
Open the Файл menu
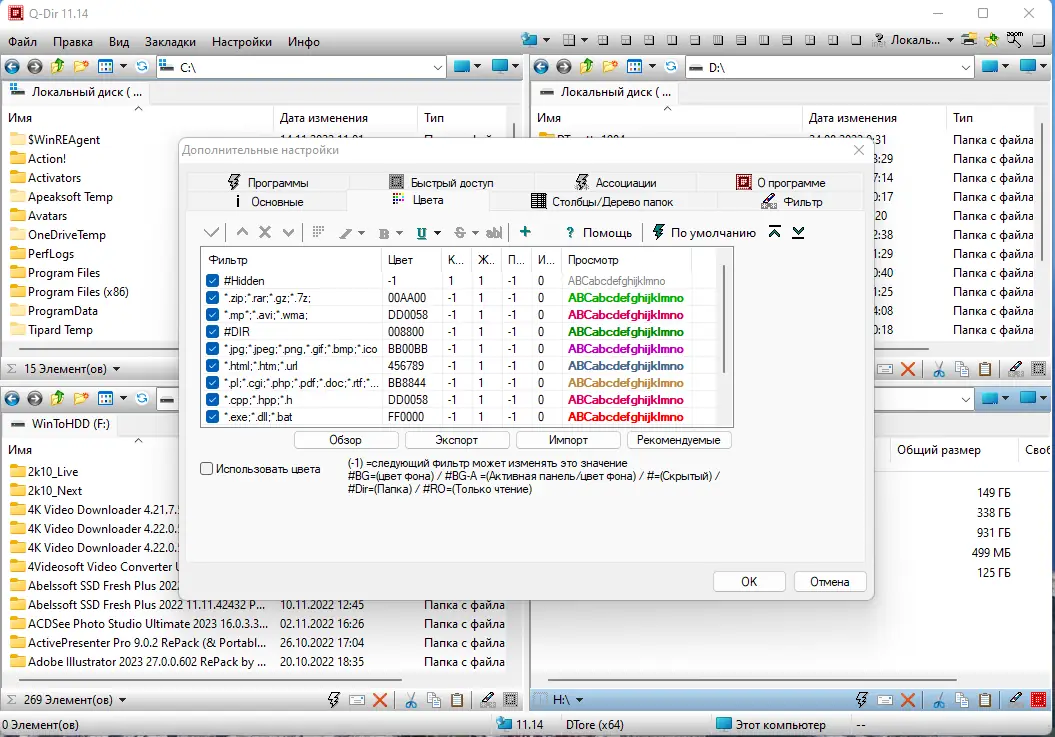22,42
